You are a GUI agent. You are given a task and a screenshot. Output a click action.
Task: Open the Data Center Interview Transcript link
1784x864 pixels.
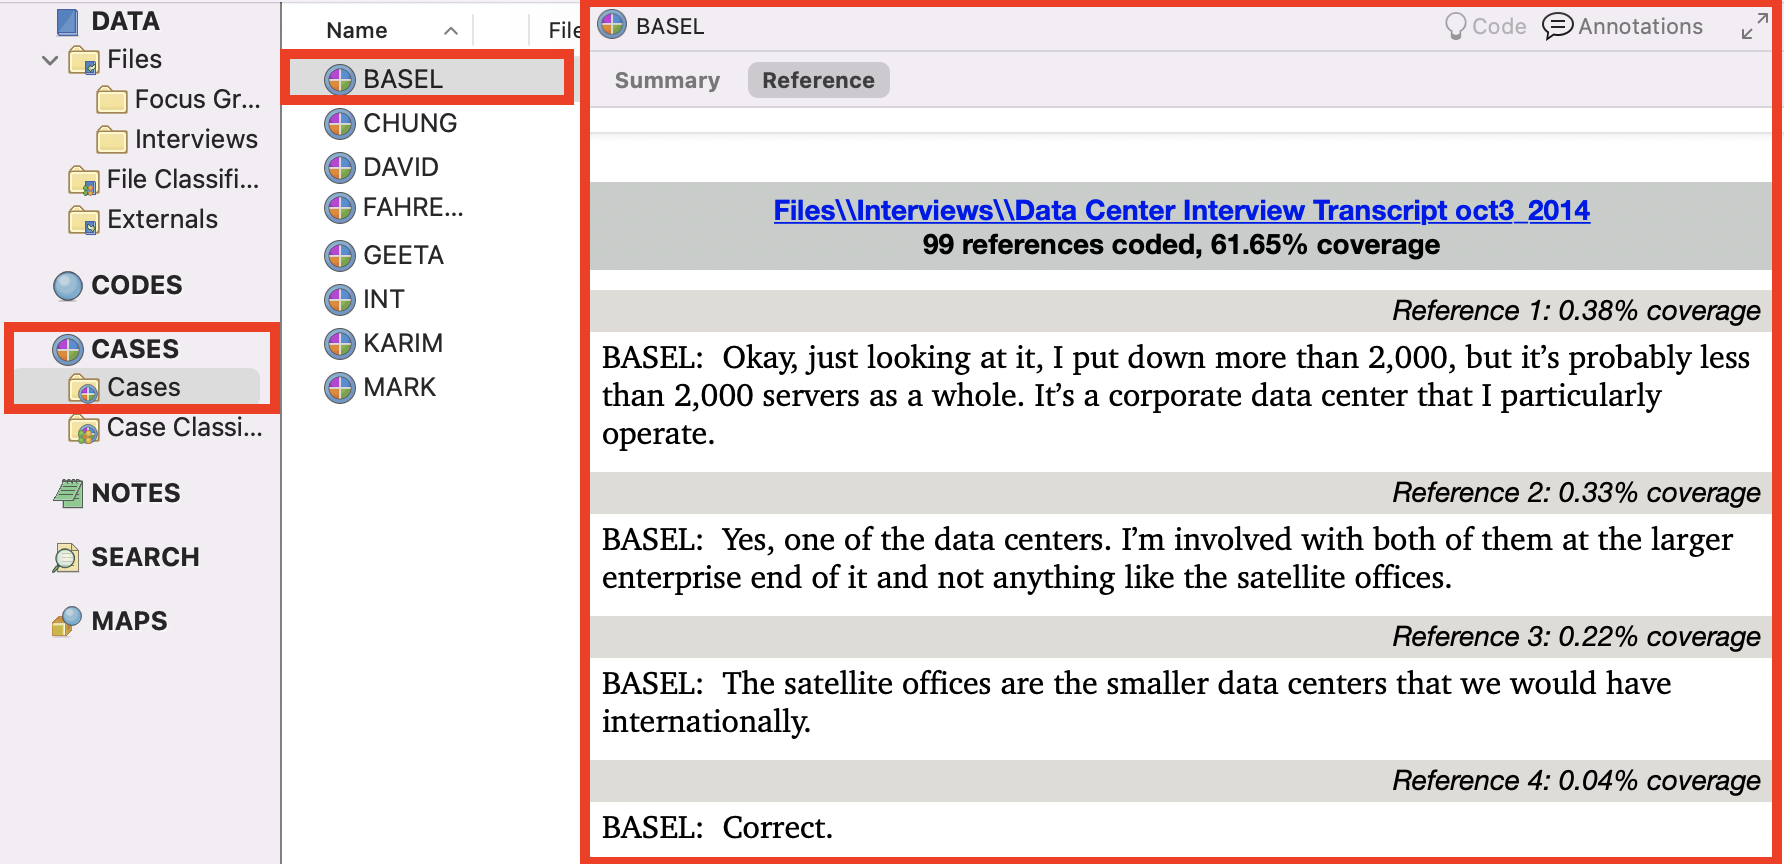click(x=1181, y=210)
